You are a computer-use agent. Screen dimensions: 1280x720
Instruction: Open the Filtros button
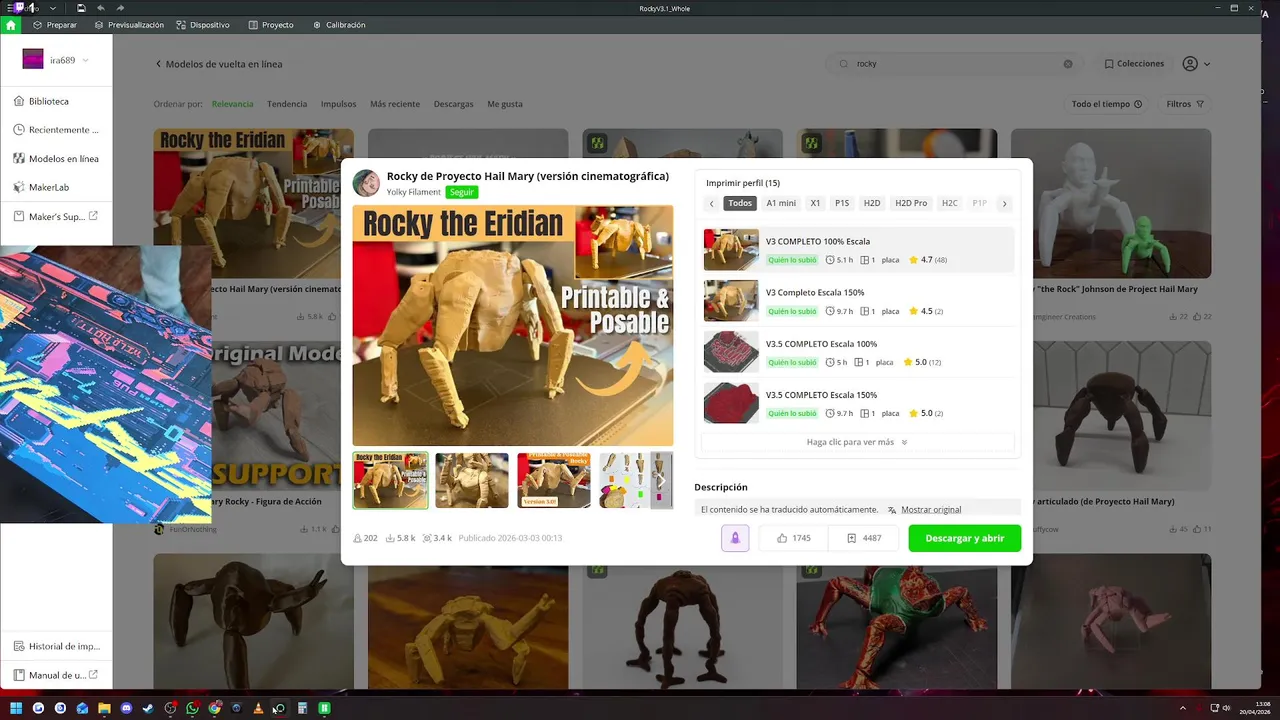1186,104
